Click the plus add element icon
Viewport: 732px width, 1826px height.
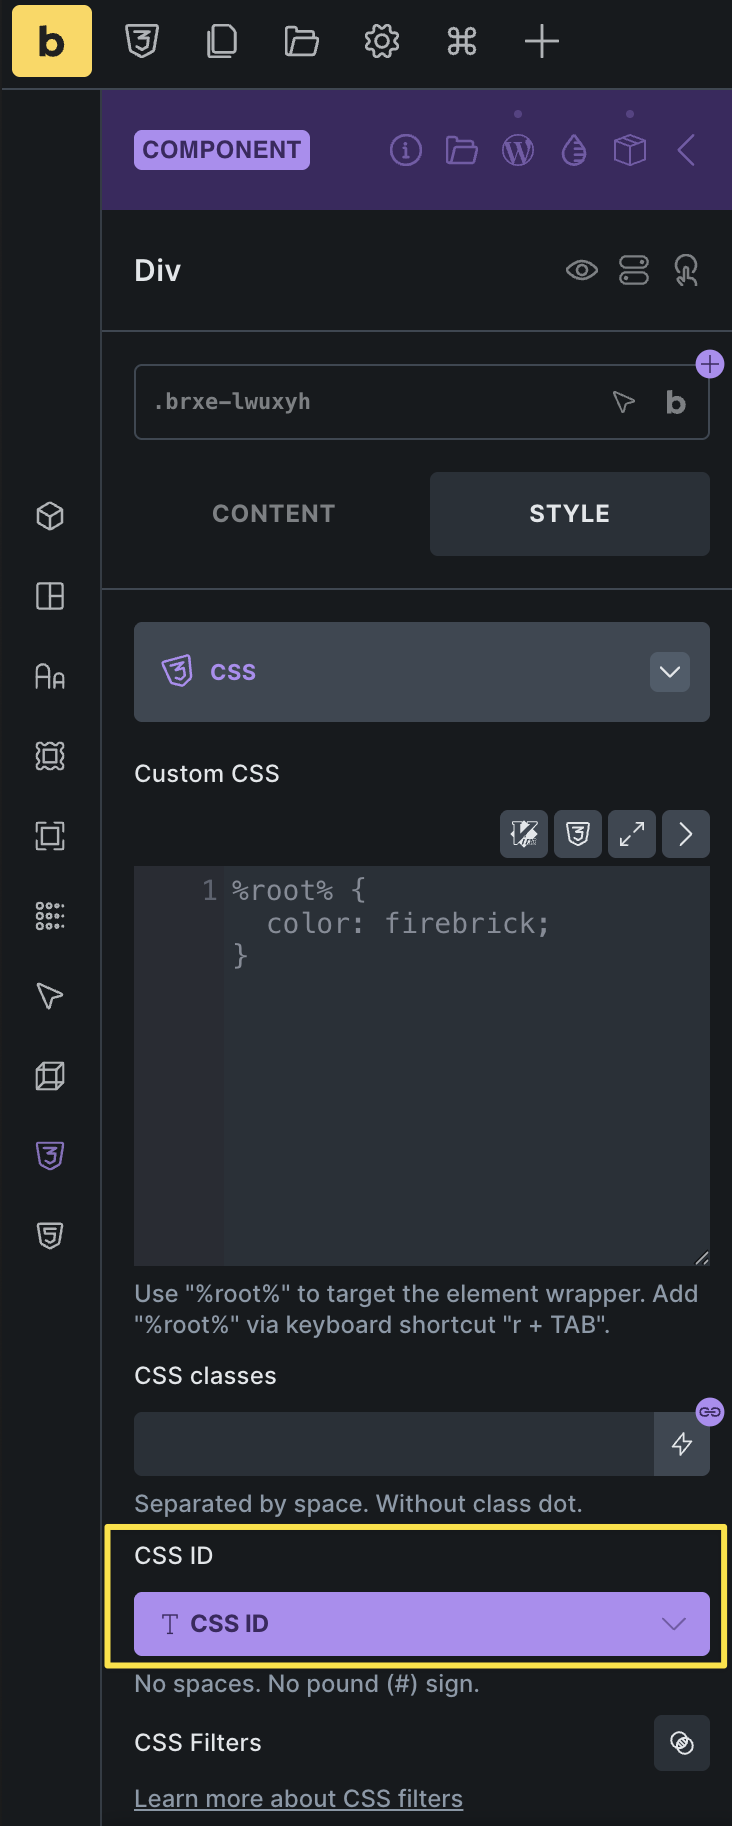pyautogui.click(x=541, y=41)
